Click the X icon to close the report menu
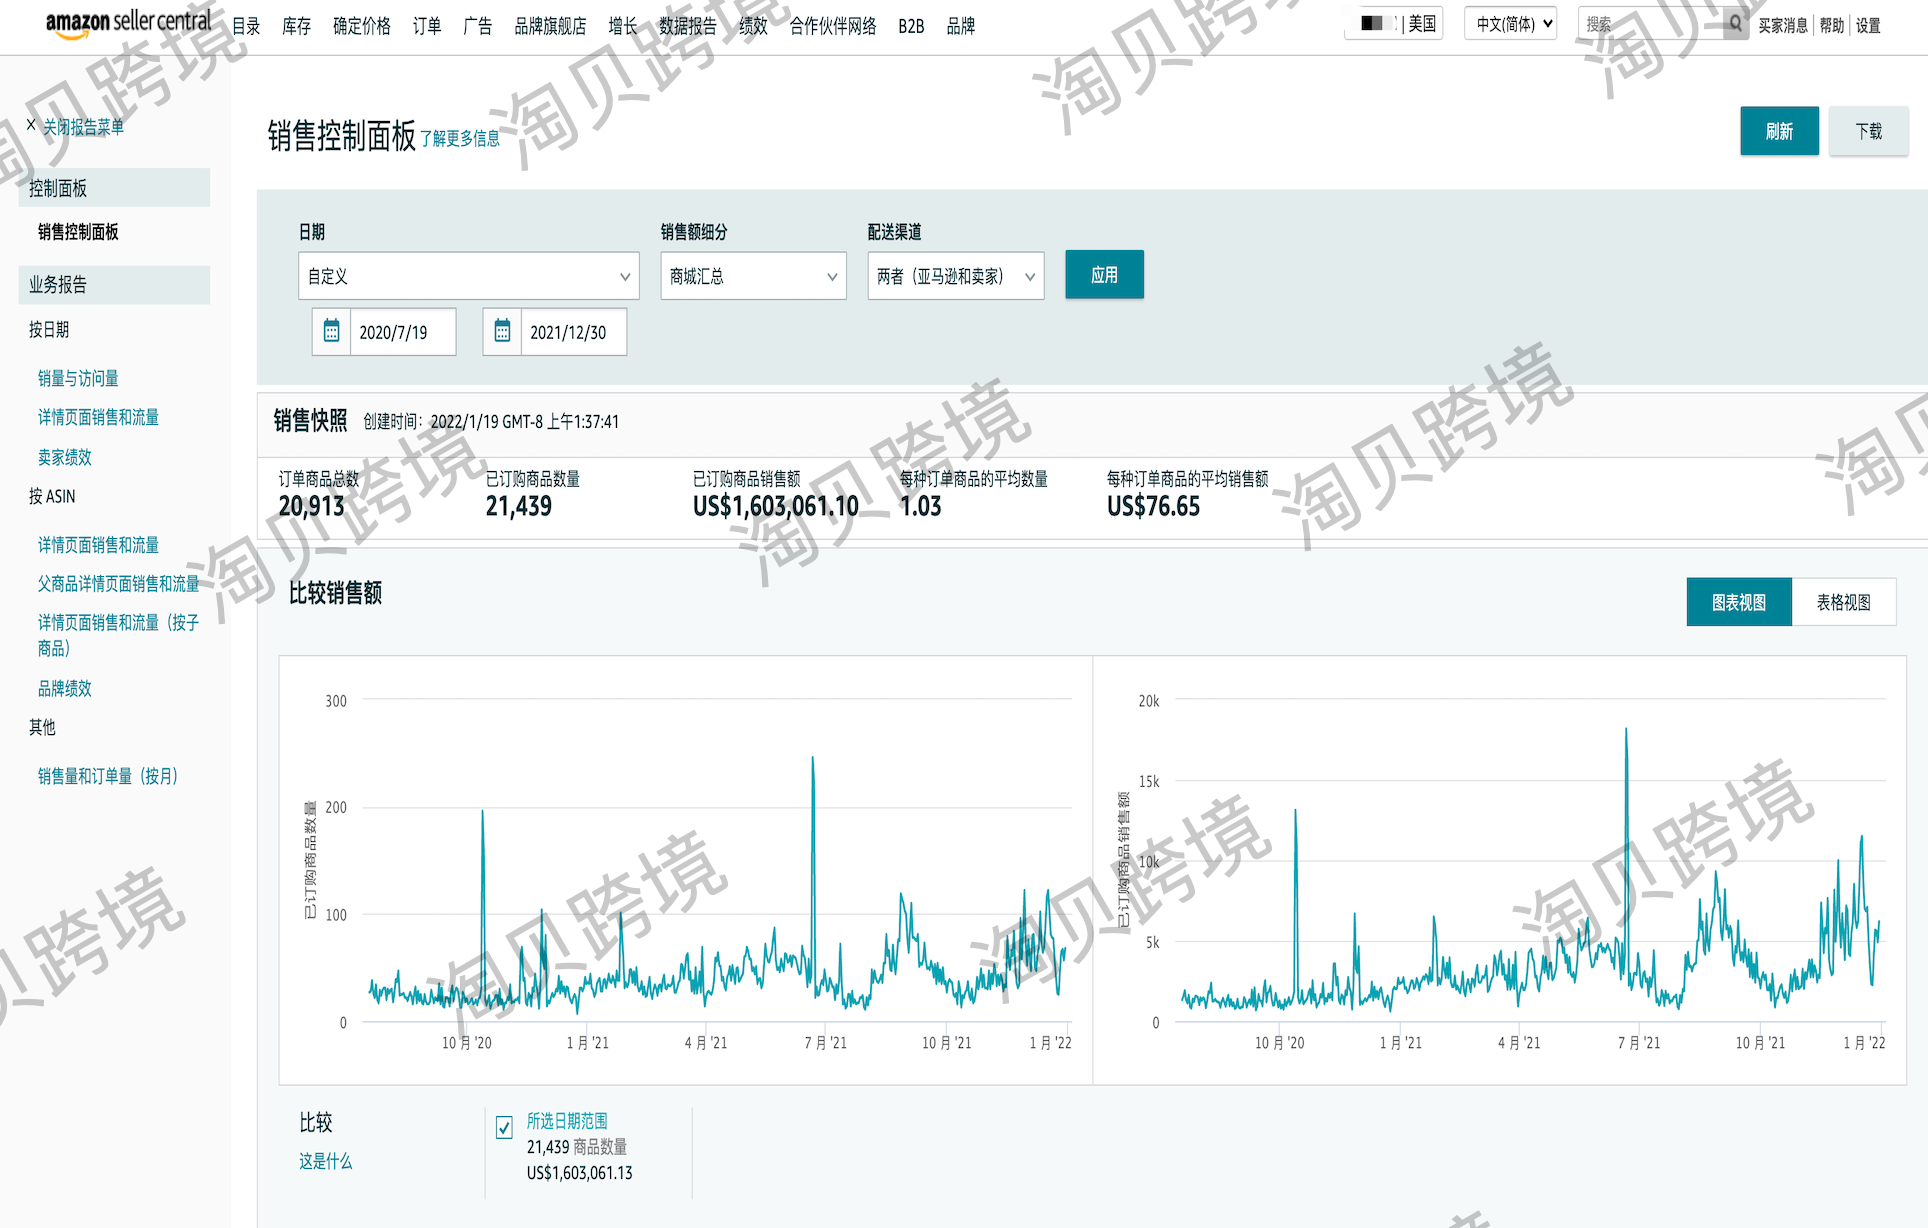1928x1228 pixels. coord(31,126)
